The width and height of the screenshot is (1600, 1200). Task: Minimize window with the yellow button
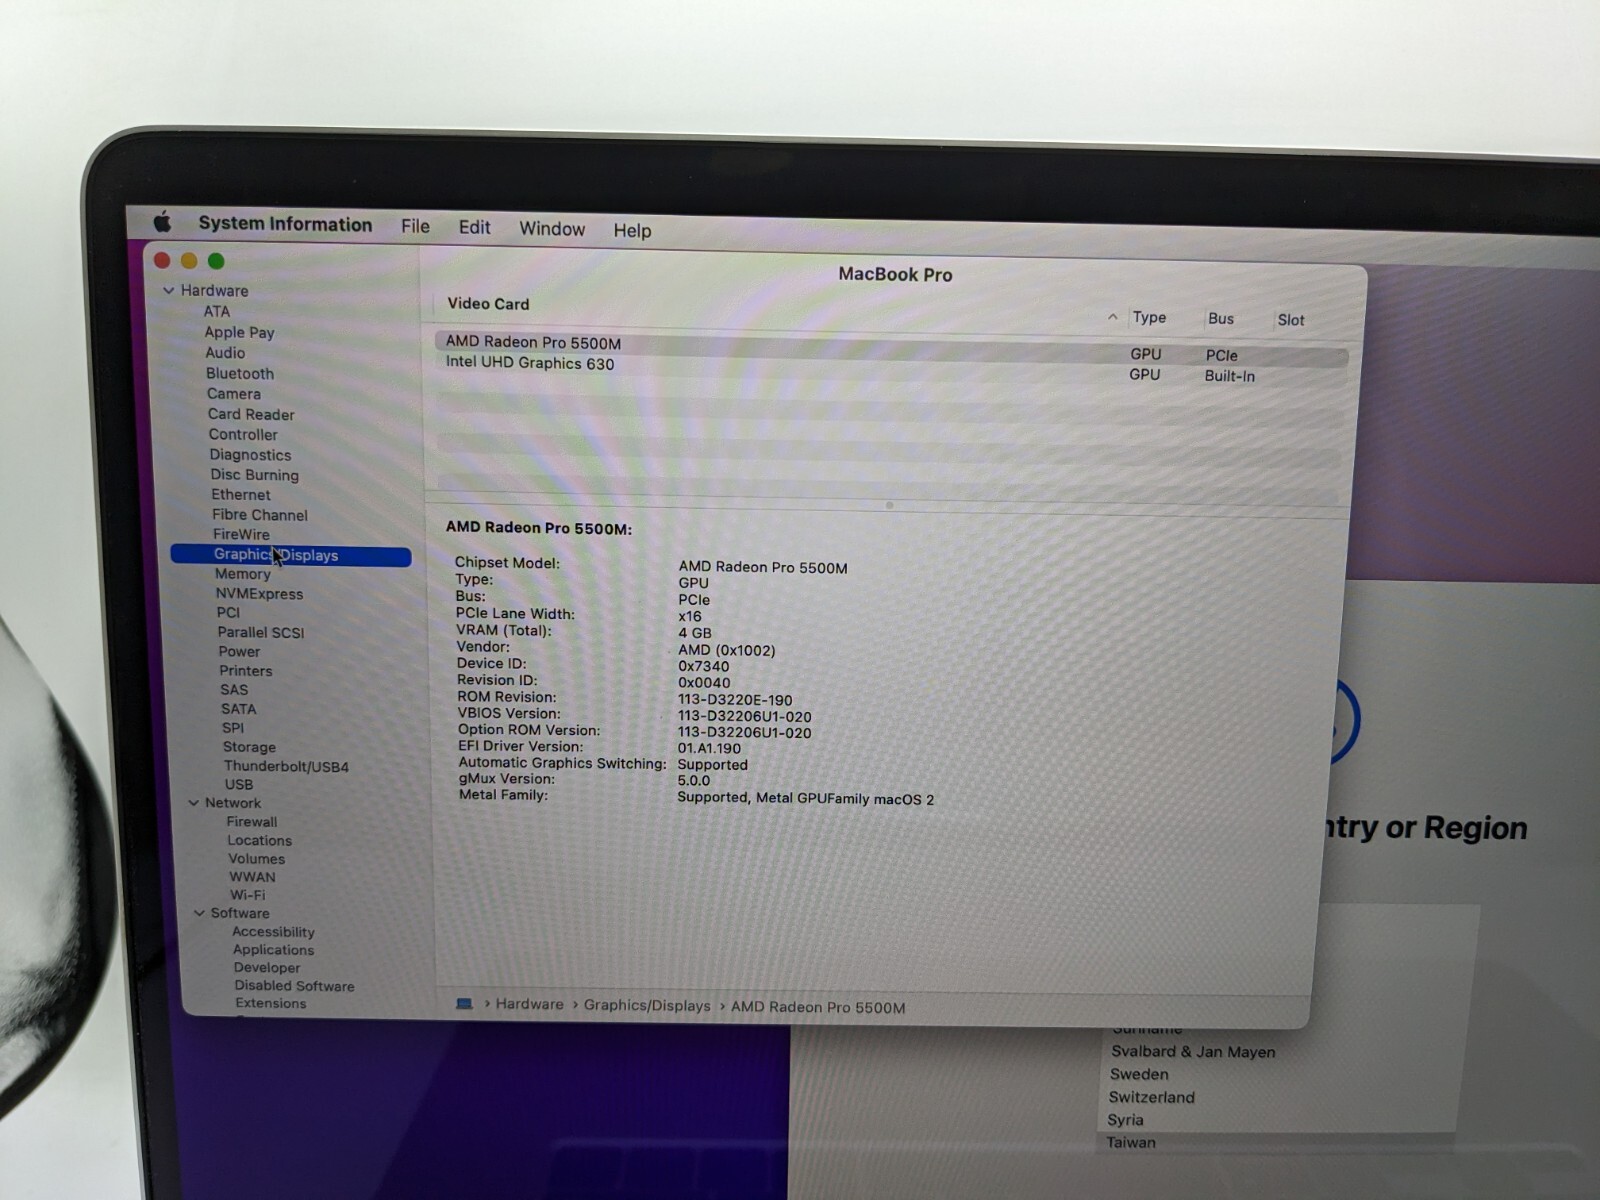[189, 261]
